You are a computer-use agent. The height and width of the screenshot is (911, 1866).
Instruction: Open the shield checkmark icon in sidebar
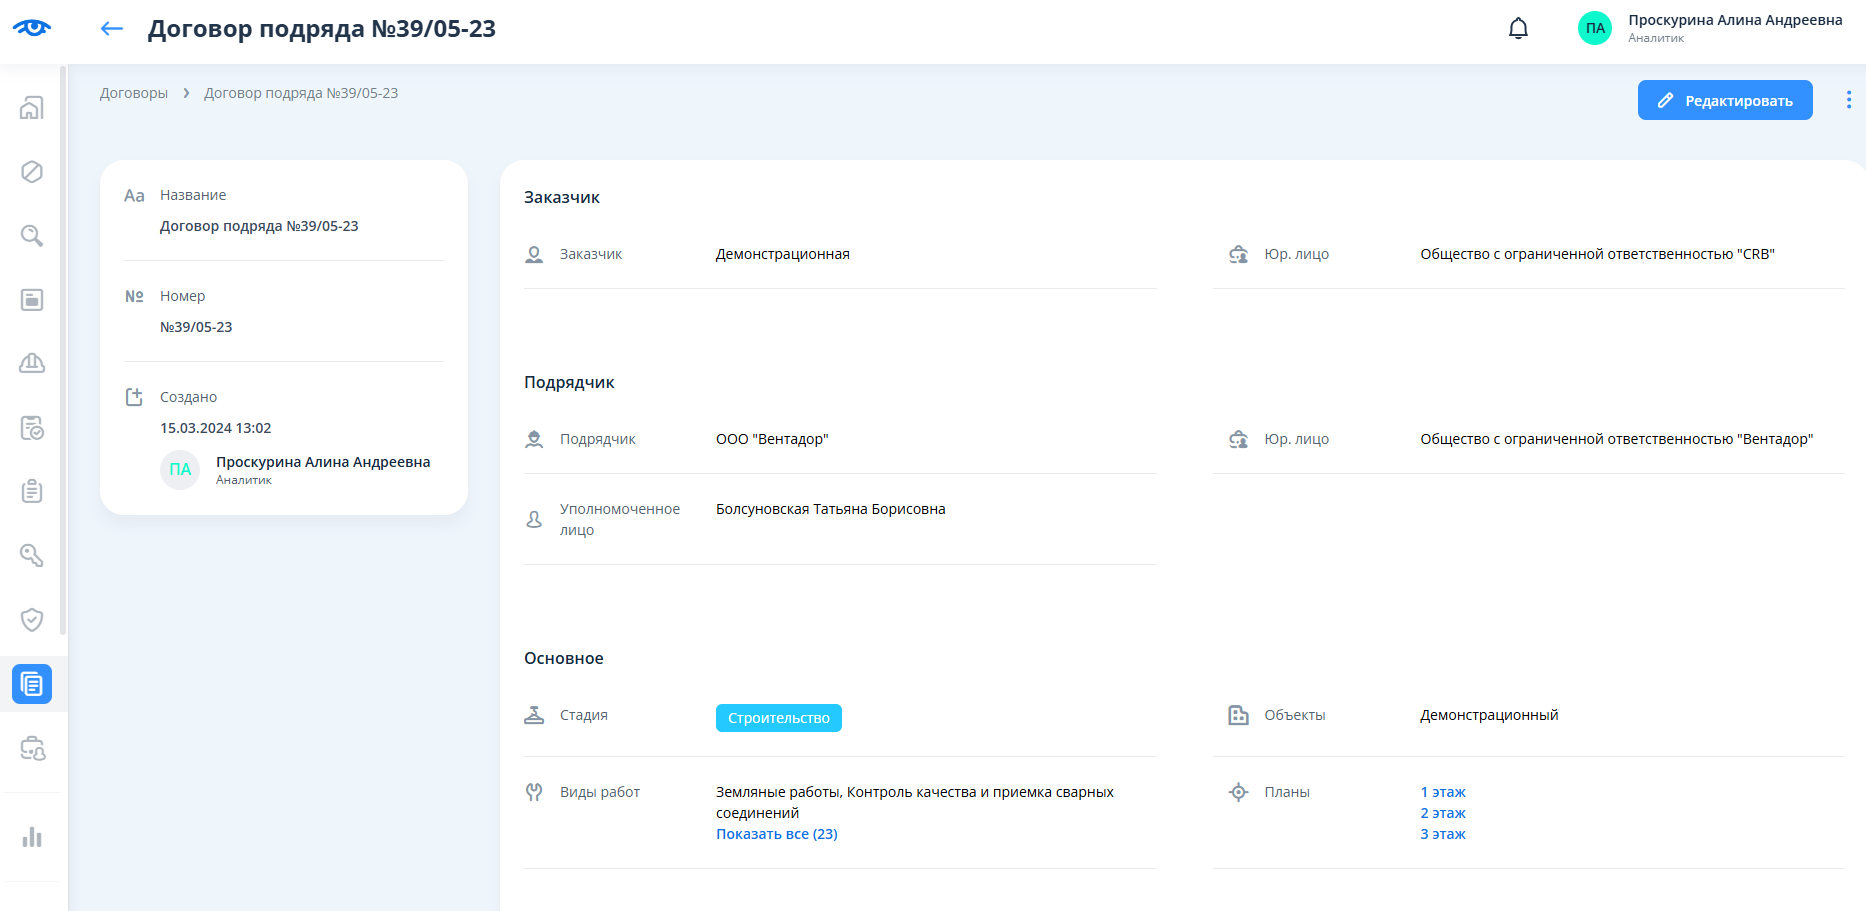tap(32, 620)
